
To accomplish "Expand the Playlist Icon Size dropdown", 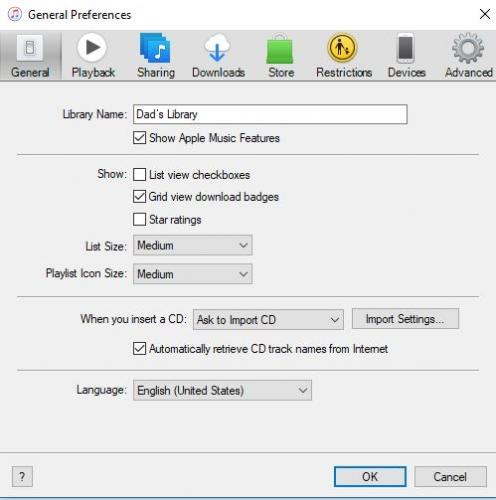I will pyautogui.click(x=193, y=274).
